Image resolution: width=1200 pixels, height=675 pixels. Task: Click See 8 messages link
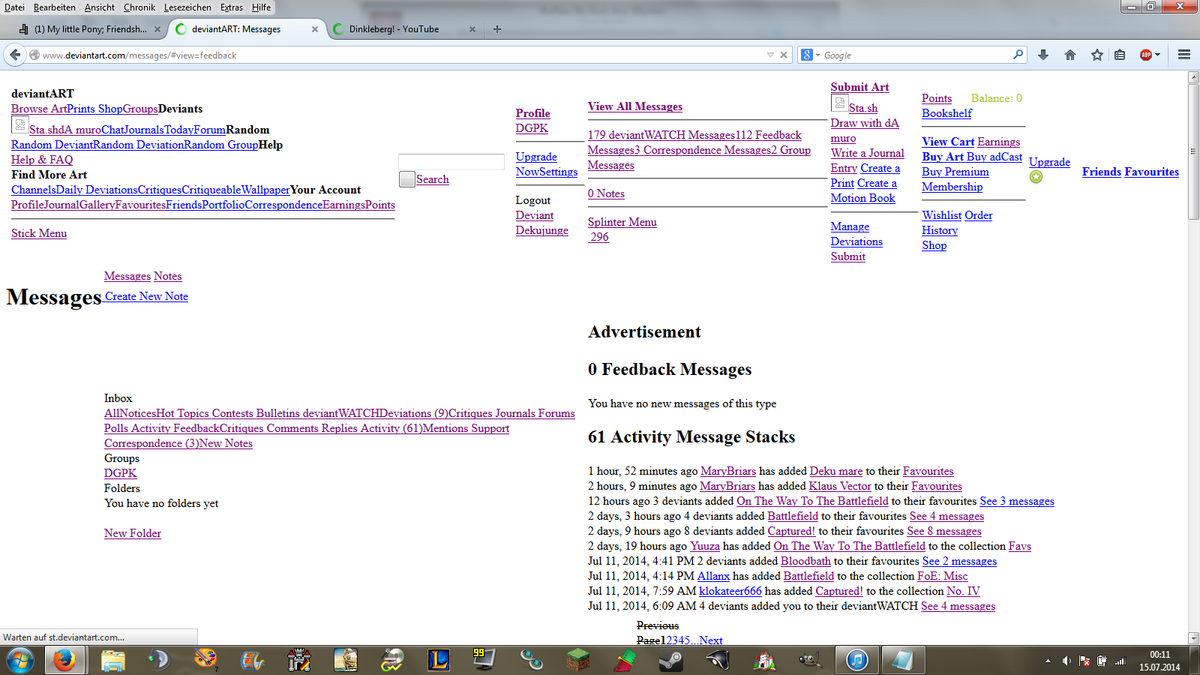pos(944,531)
